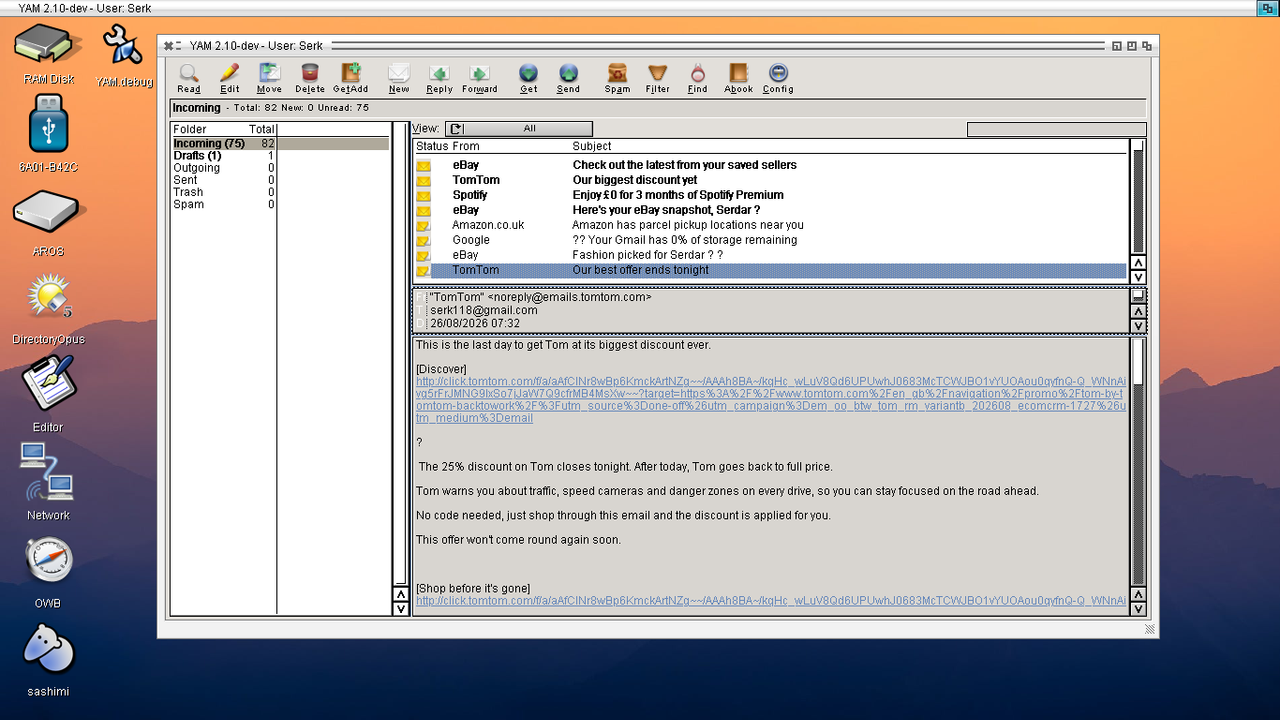1280x720 pixels.
Task: Delete the selected message via toolbar
Action: (310, 78)
